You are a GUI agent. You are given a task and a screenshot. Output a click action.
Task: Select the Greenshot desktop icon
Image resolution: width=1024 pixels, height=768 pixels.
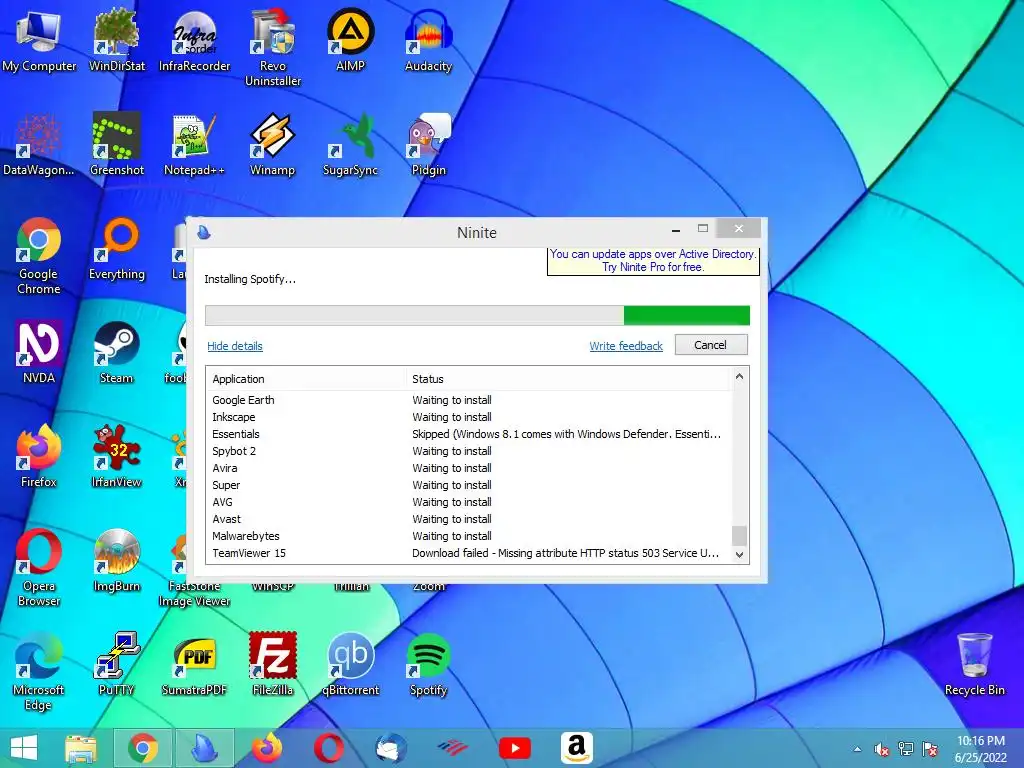coord(116,145)
